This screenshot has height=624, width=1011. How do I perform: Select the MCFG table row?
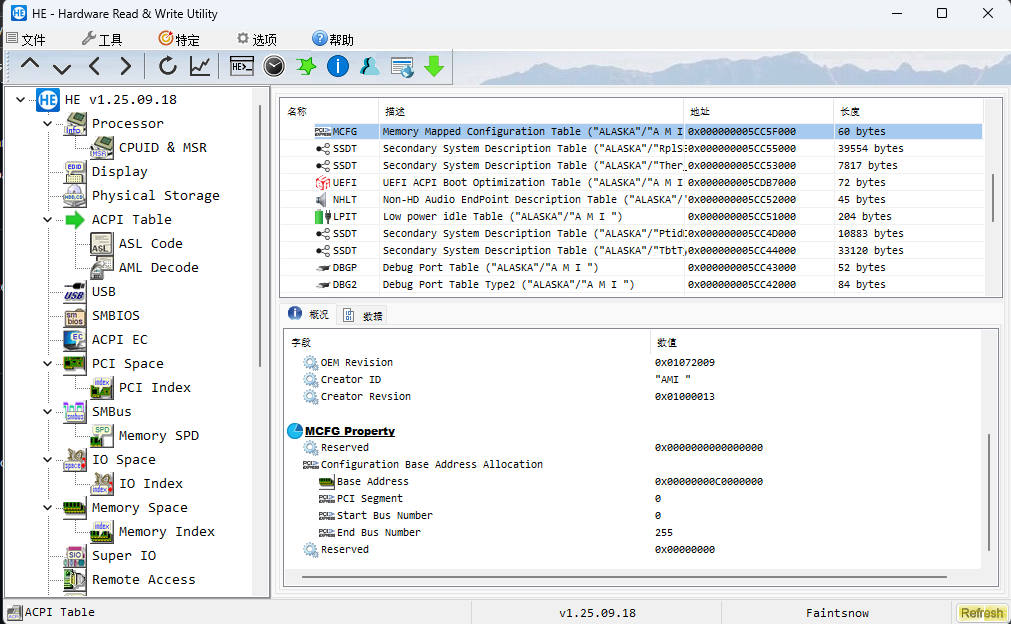(632, 132)
